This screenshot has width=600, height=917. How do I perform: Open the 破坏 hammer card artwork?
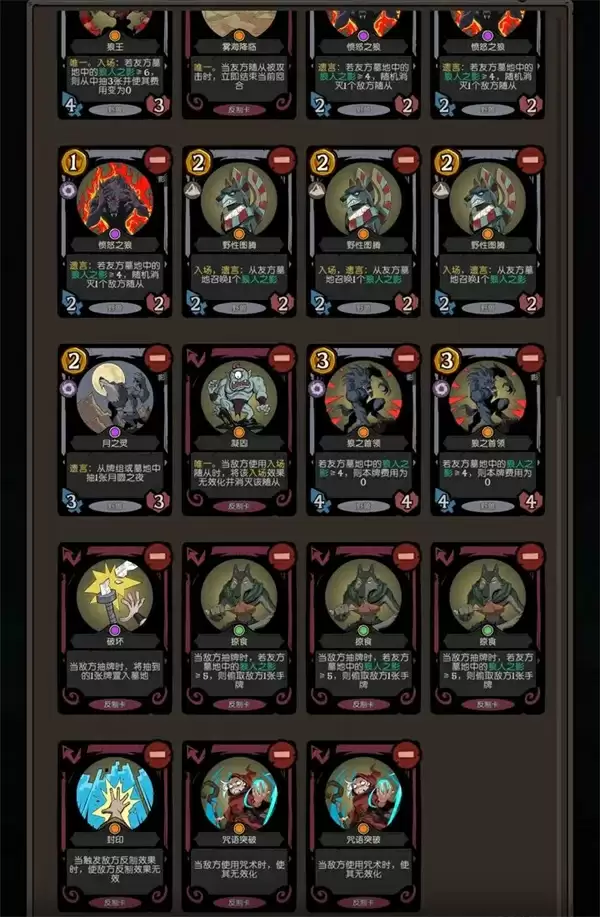tap(115, 596)
